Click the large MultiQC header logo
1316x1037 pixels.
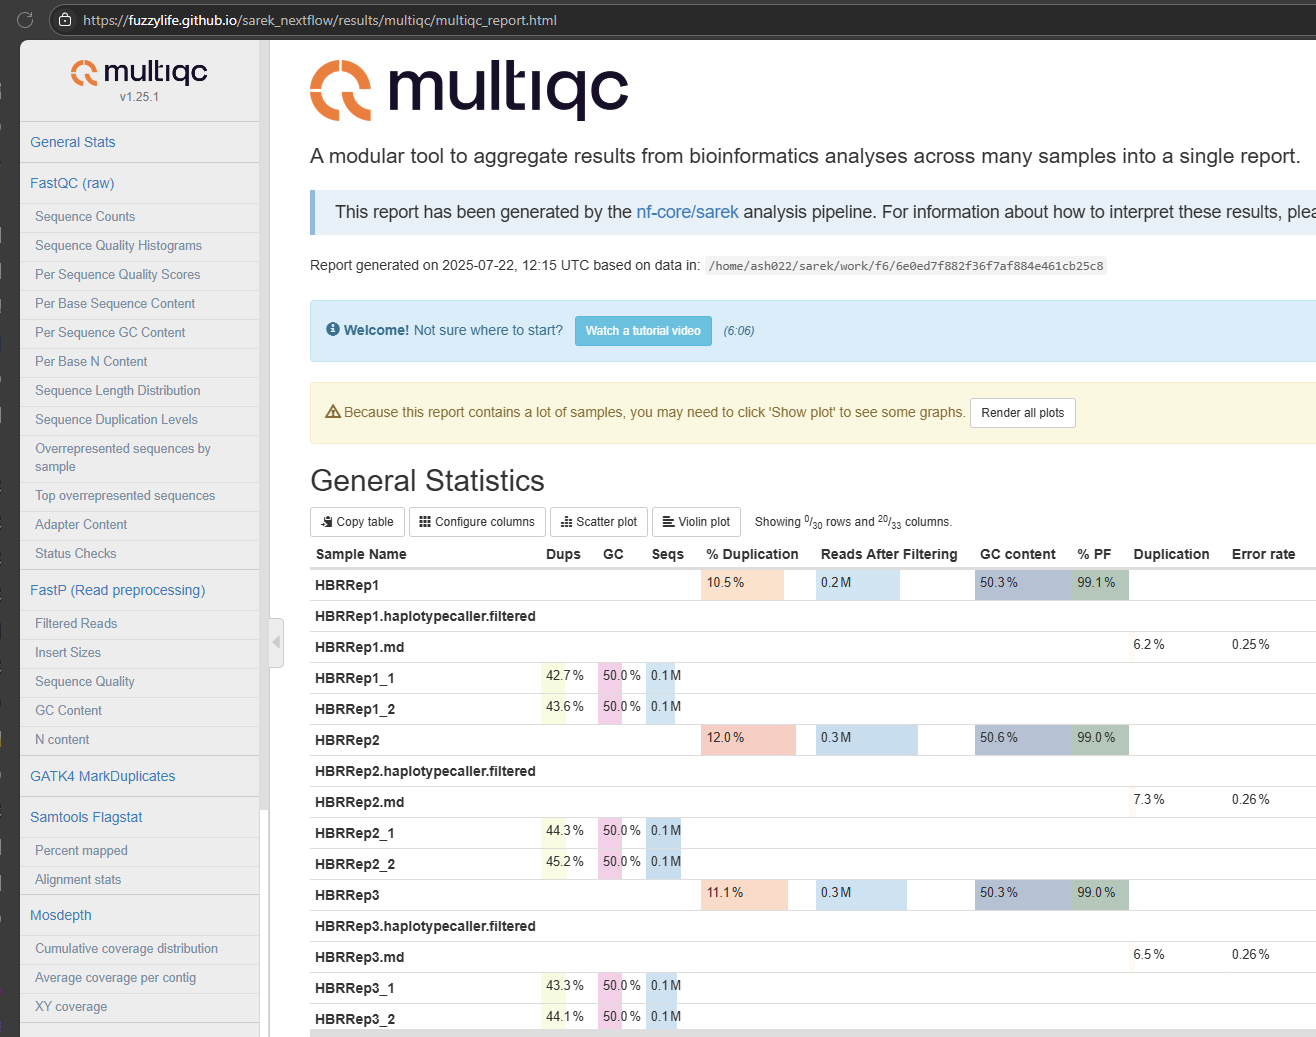click(469, 90)
